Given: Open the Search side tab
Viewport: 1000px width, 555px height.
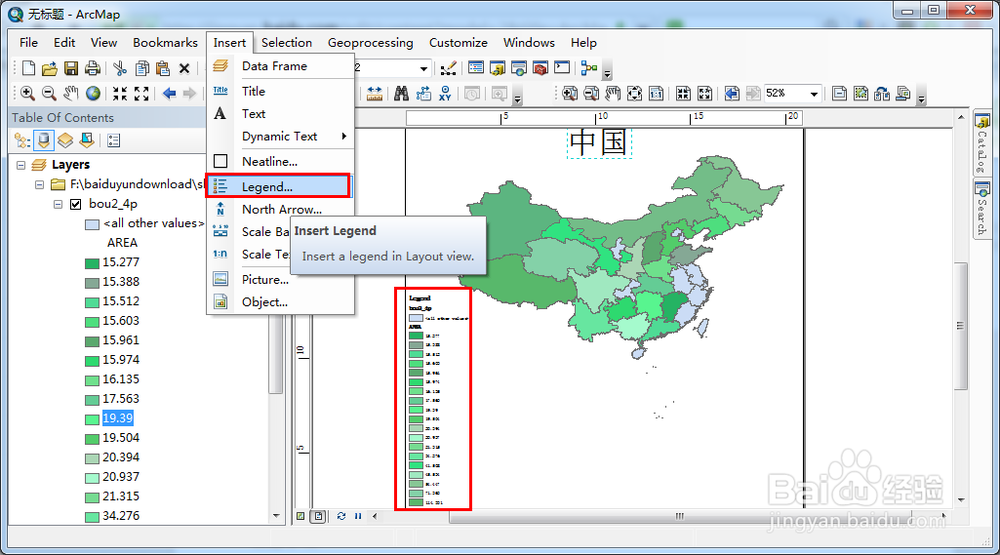Looking at the screenshot, I should coord(982,209).
